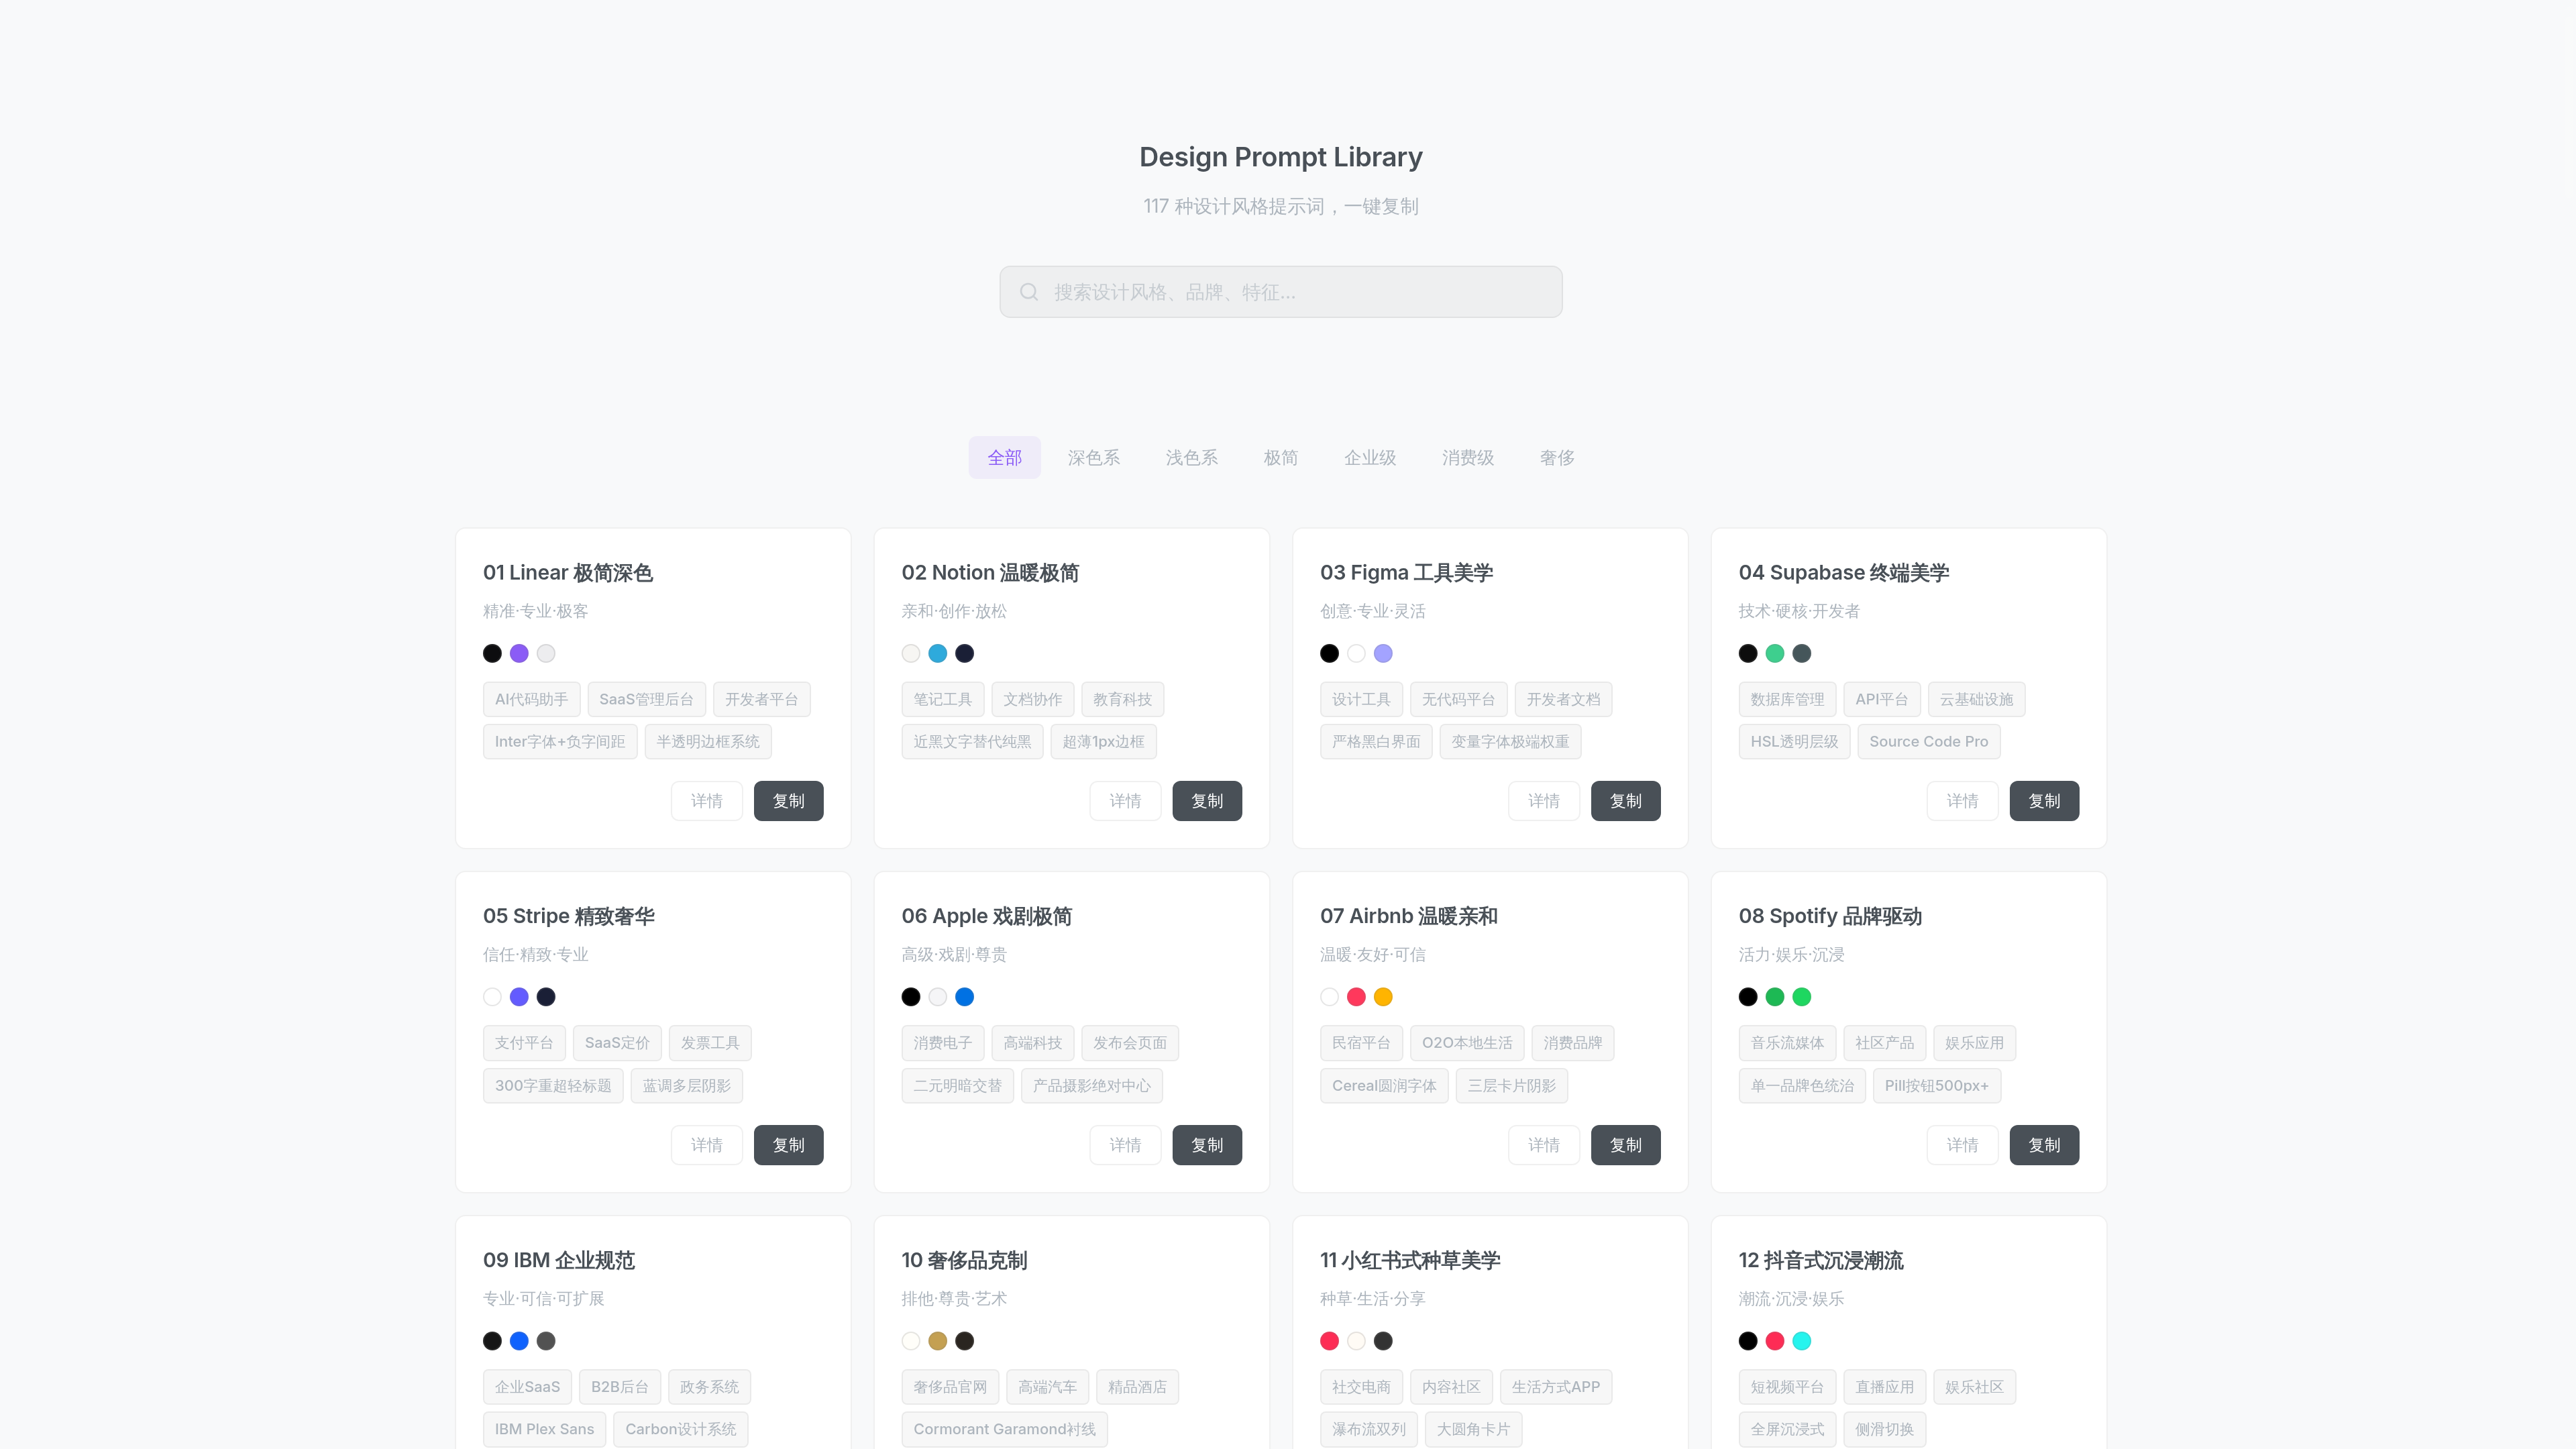Image resolution: width=2576 pixels, height=1449 pixels.
Task: Click the blue swatch in Apple card
Action: 964,997
